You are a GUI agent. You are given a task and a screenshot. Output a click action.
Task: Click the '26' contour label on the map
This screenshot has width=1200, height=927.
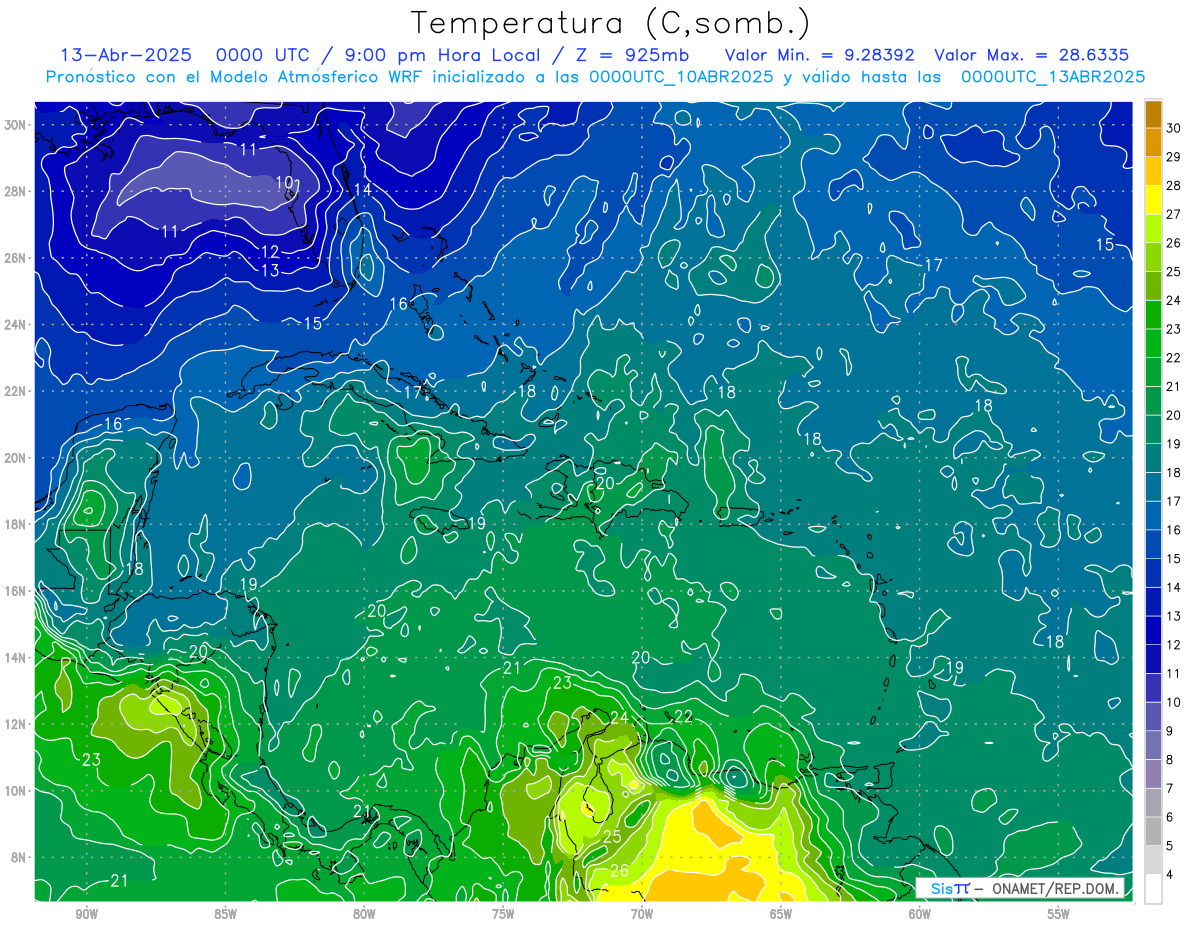point(619,871)
